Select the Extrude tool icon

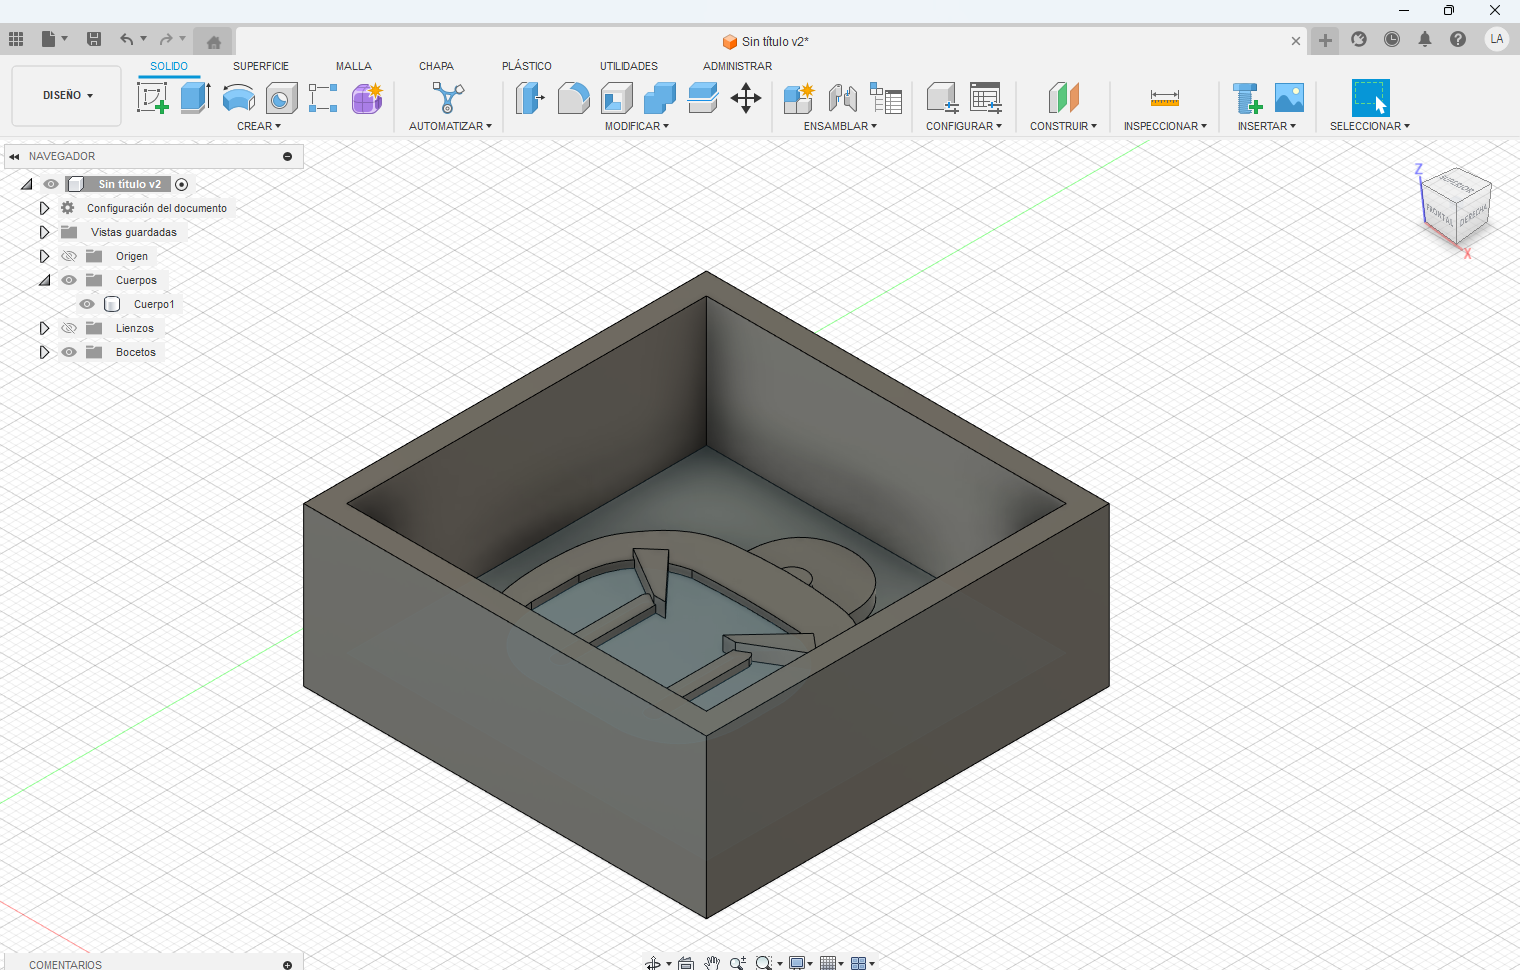pos(195,98)
